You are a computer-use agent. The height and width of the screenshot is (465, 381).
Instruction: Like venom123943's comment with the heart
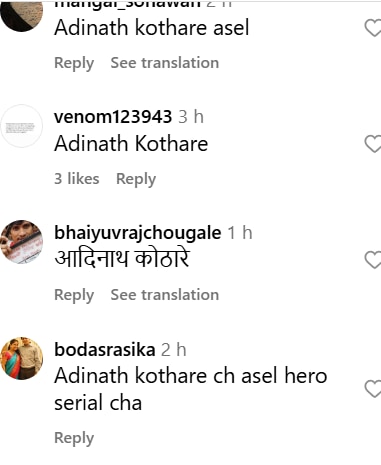(373, 144)
